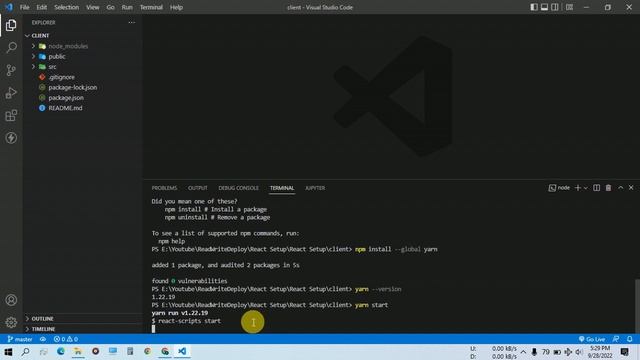Open the volume icon in system tray
This screenshot has width=640, height=360.
tap(579, 352)
